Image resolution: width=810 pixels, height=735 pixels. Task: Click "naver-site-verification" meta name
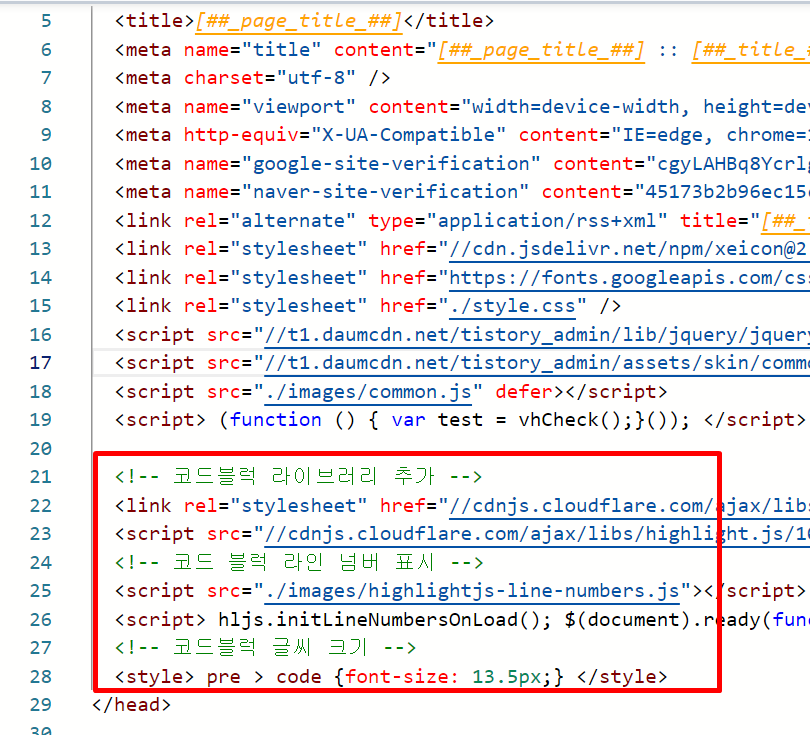(385, 192)
